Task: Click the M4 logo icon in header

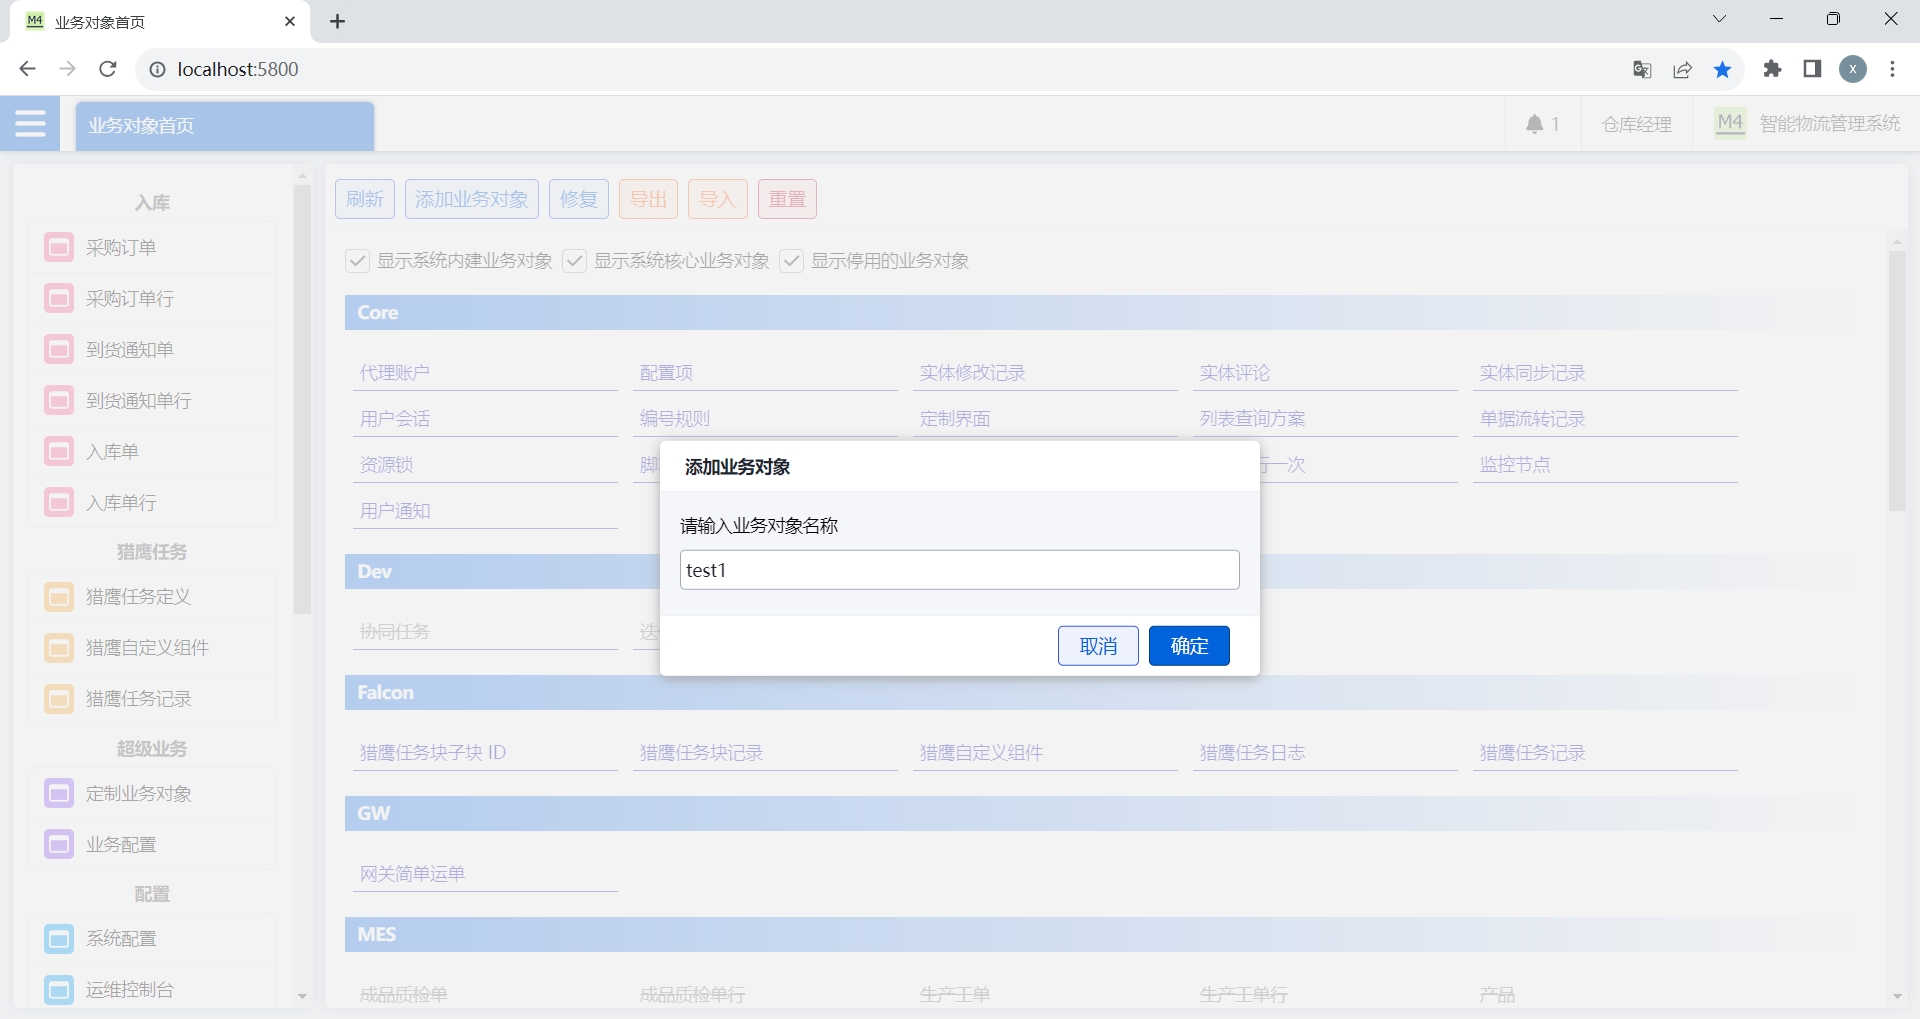Action: 1730,123
